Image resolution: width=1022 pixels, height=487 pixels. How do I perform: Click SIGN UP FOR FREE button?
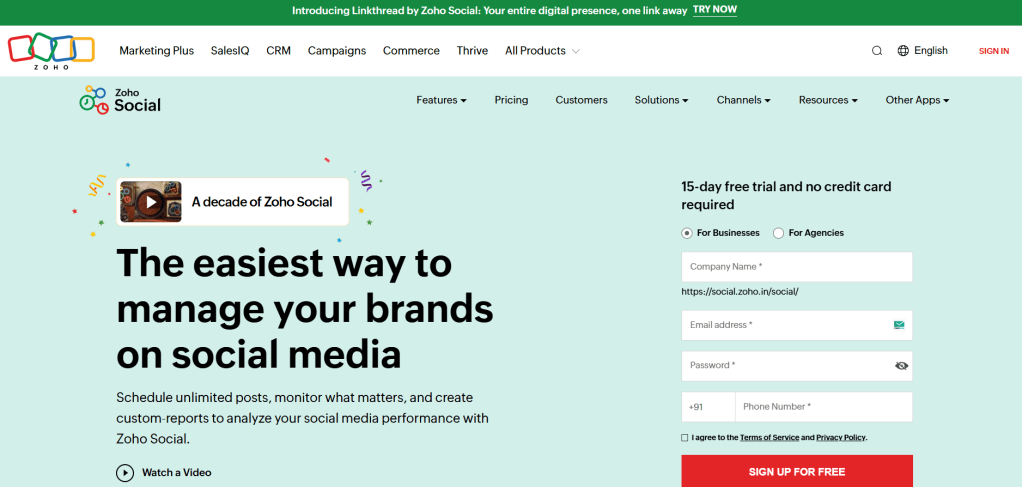(x=797, y=471)
